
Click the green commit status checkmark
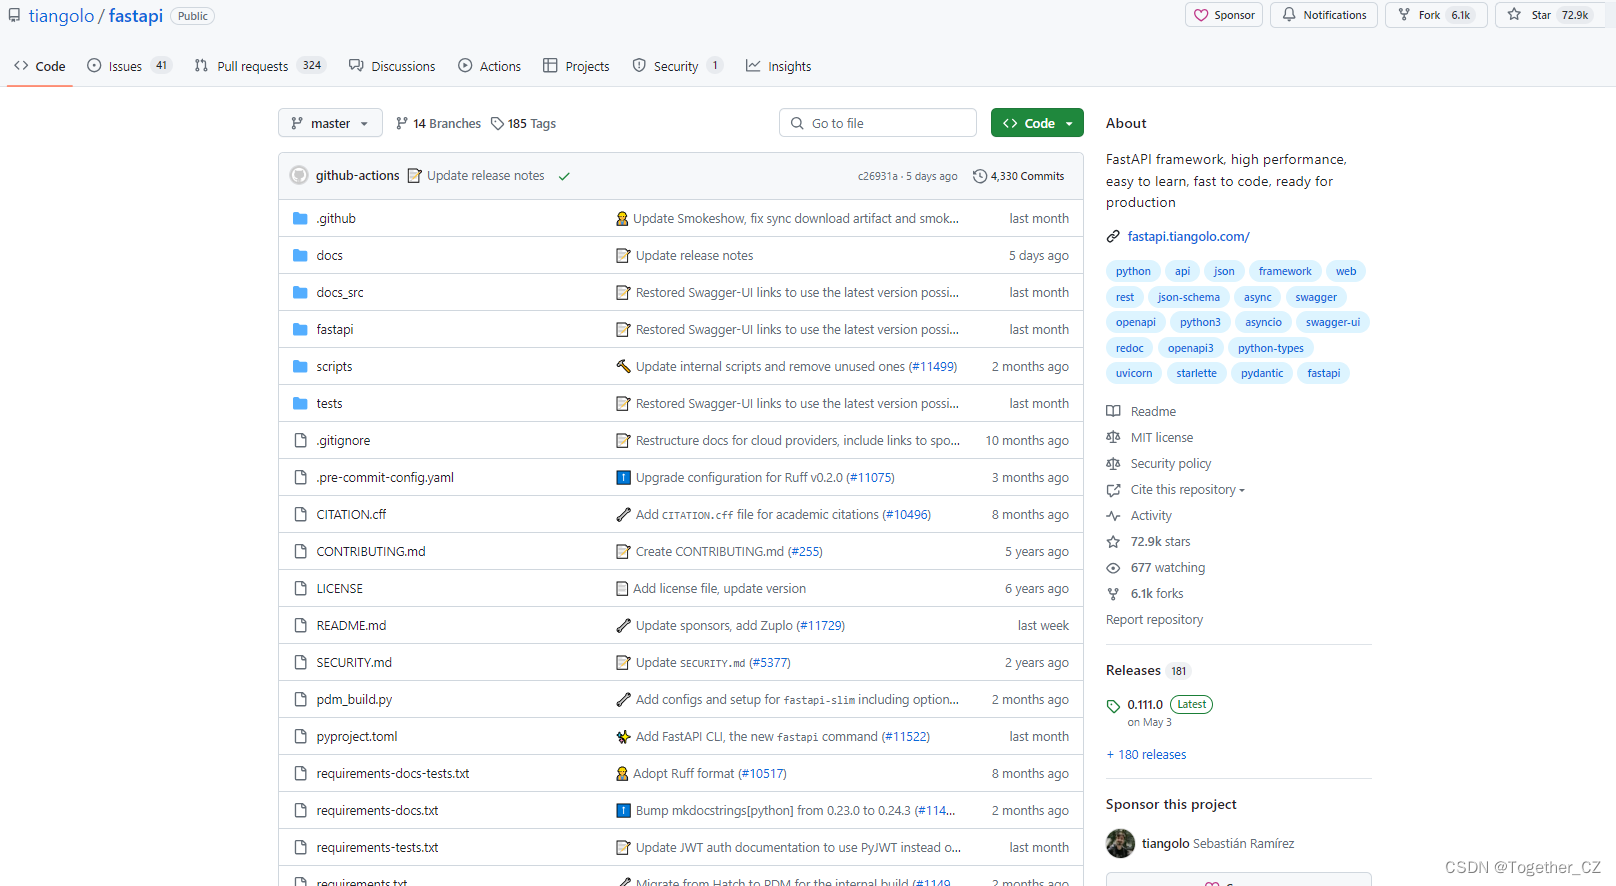[564, 176]
